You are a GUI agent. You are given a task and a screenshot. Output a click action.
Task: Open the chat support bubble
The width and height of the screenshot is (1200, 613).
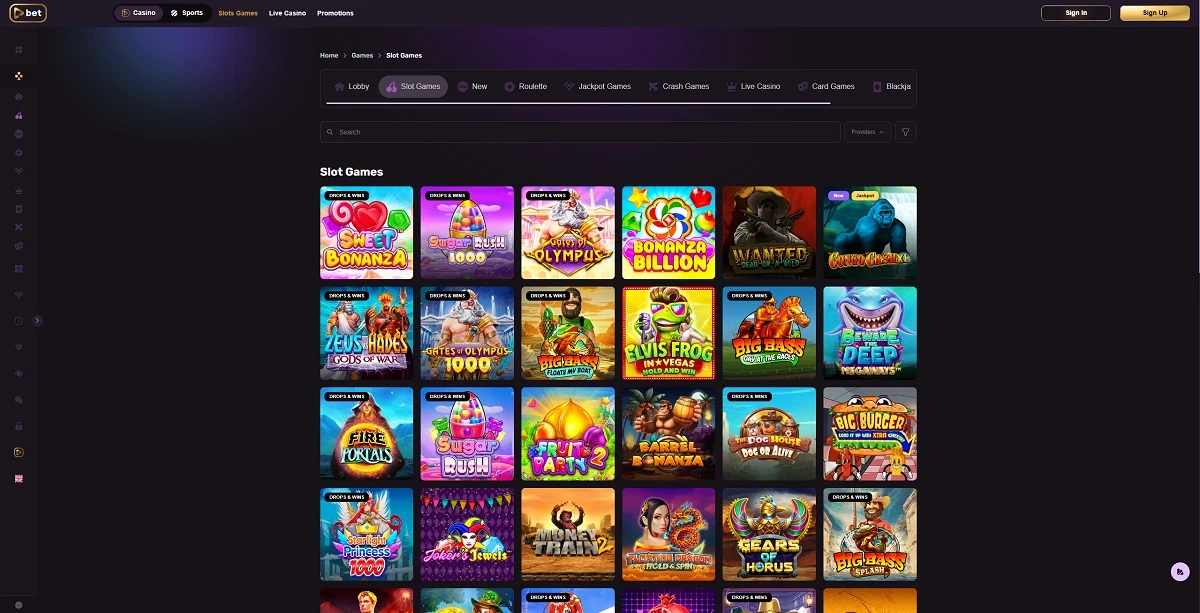pos(1180,571)
